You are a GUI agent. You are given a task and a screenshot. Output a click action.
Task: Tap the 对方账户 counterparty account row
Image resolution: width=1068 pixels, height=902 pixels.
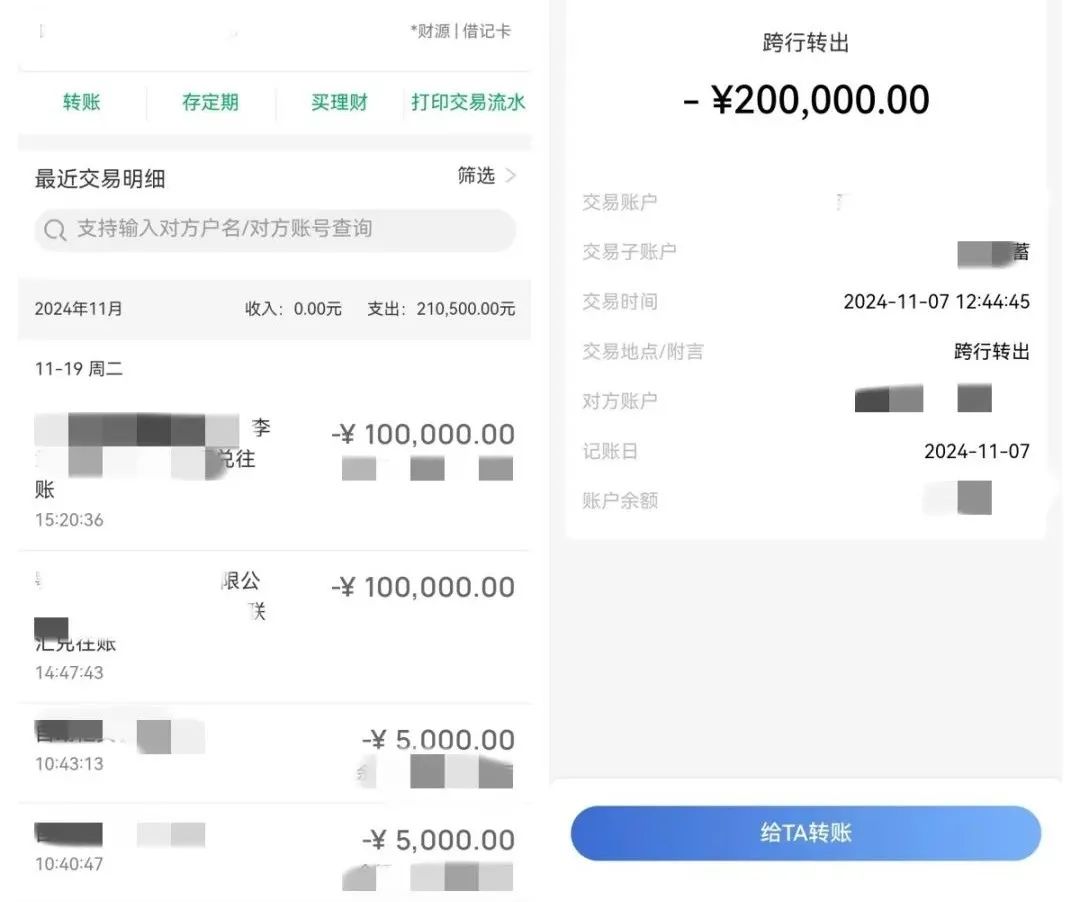(x=806, y=401)
